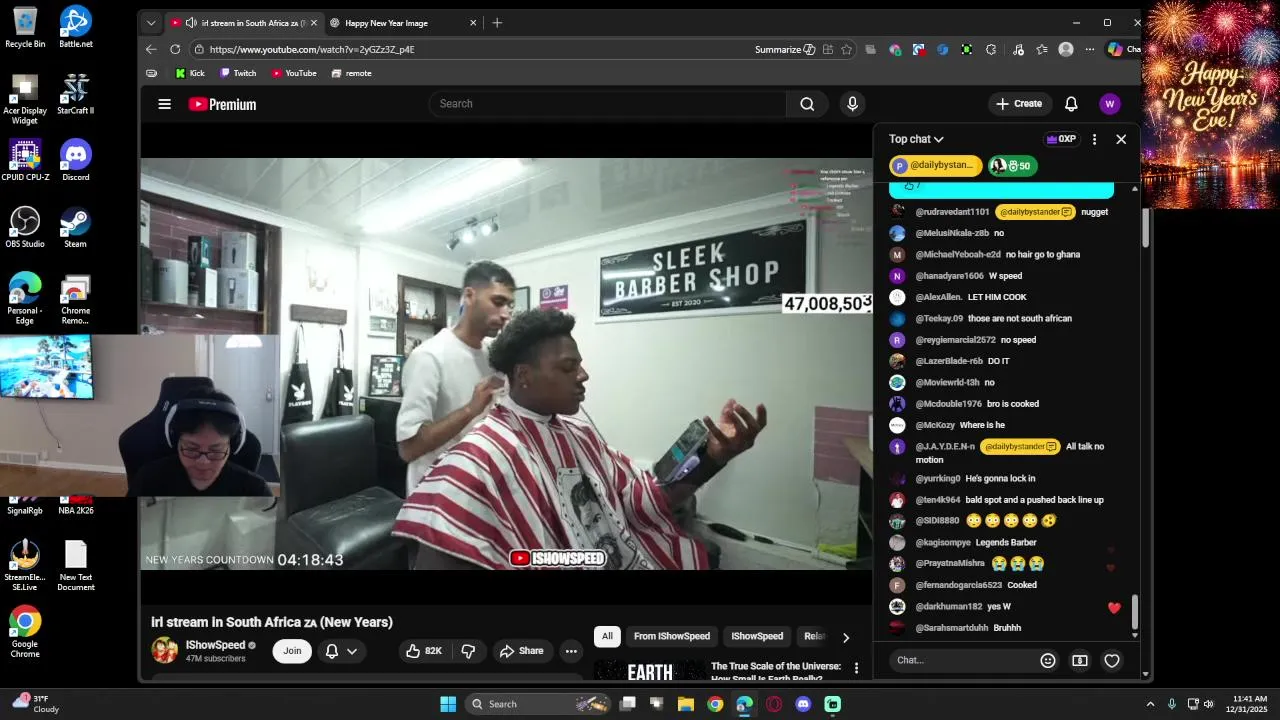Open Discord from the taskbar
The image size is (1280, 720).
tap(803, 704)
